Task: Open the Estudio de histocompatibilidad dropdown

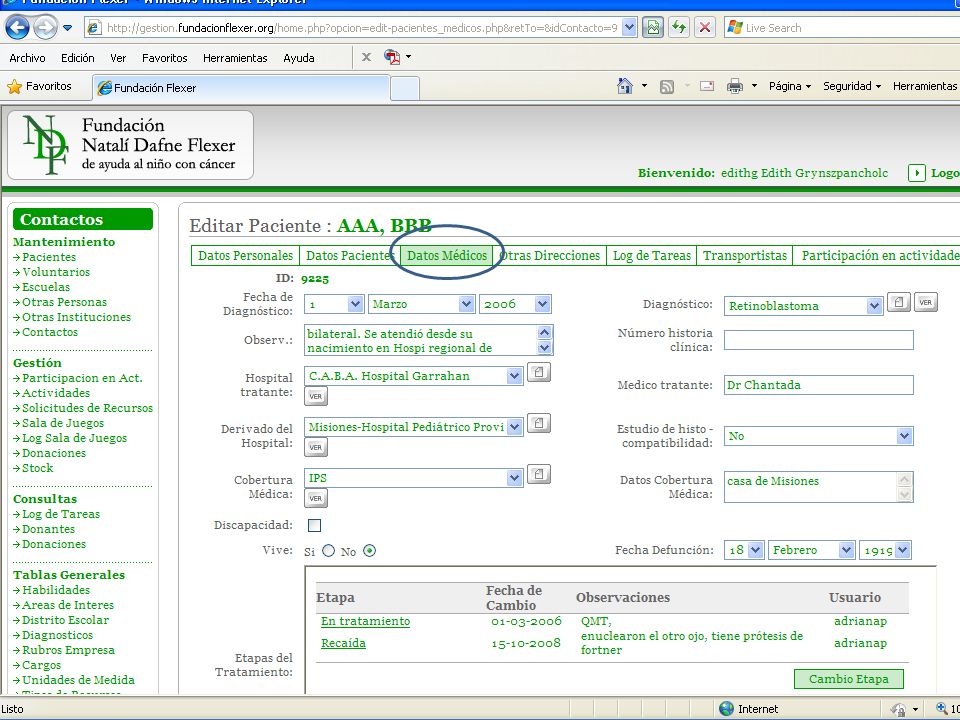Action: point(904,436)
